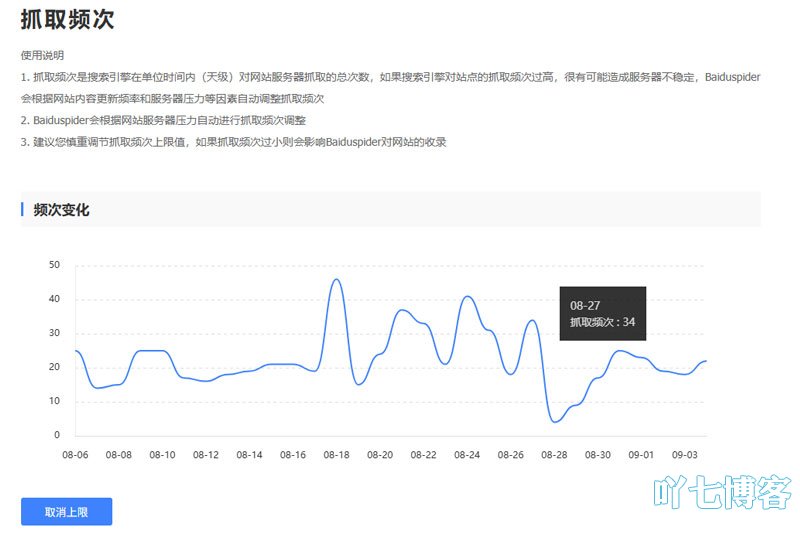Image resolution: width=800 pixels, height=533 pixels.
Task: Click the 08-26 x-axis date label
Action: point(511,454)
